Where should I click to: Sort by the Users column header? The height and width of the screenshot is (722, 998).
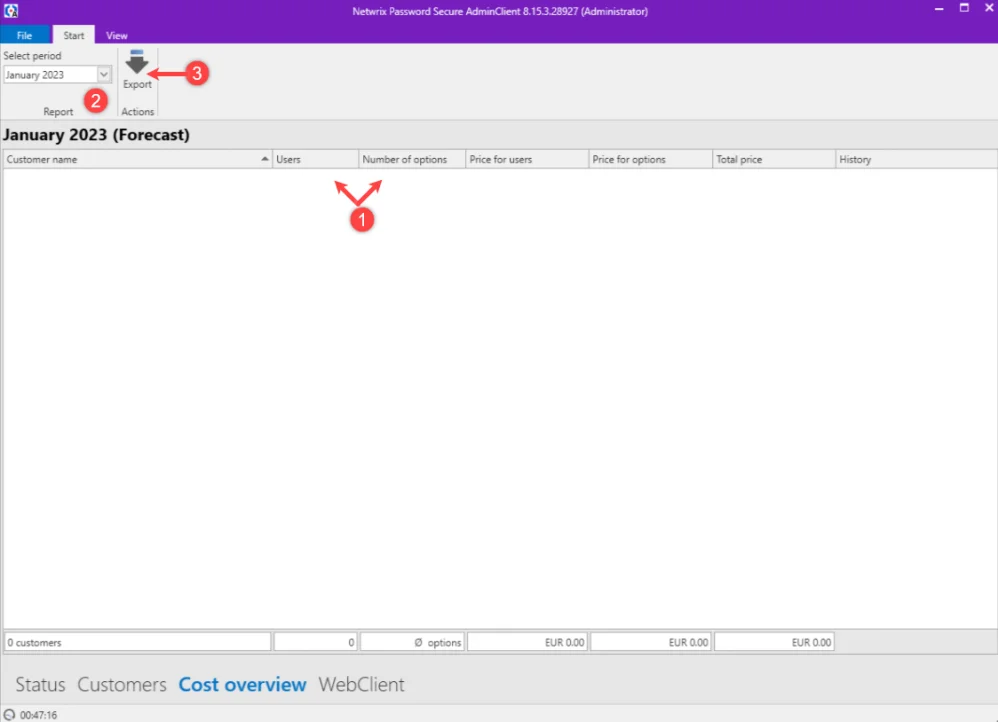click(316, 159)
